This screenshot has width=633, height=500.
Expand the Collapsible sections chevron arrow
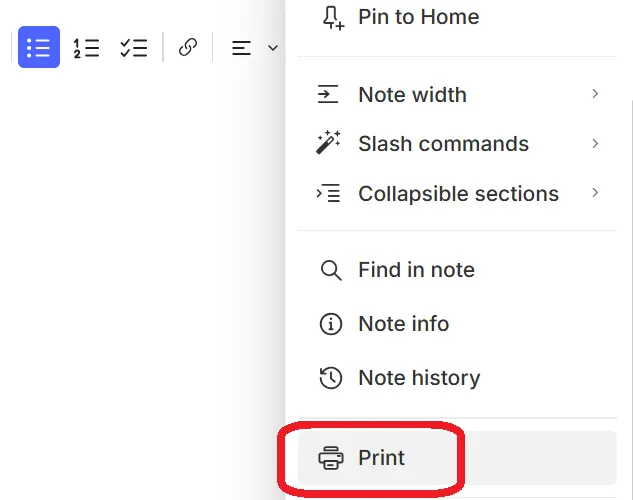point(595,193)
